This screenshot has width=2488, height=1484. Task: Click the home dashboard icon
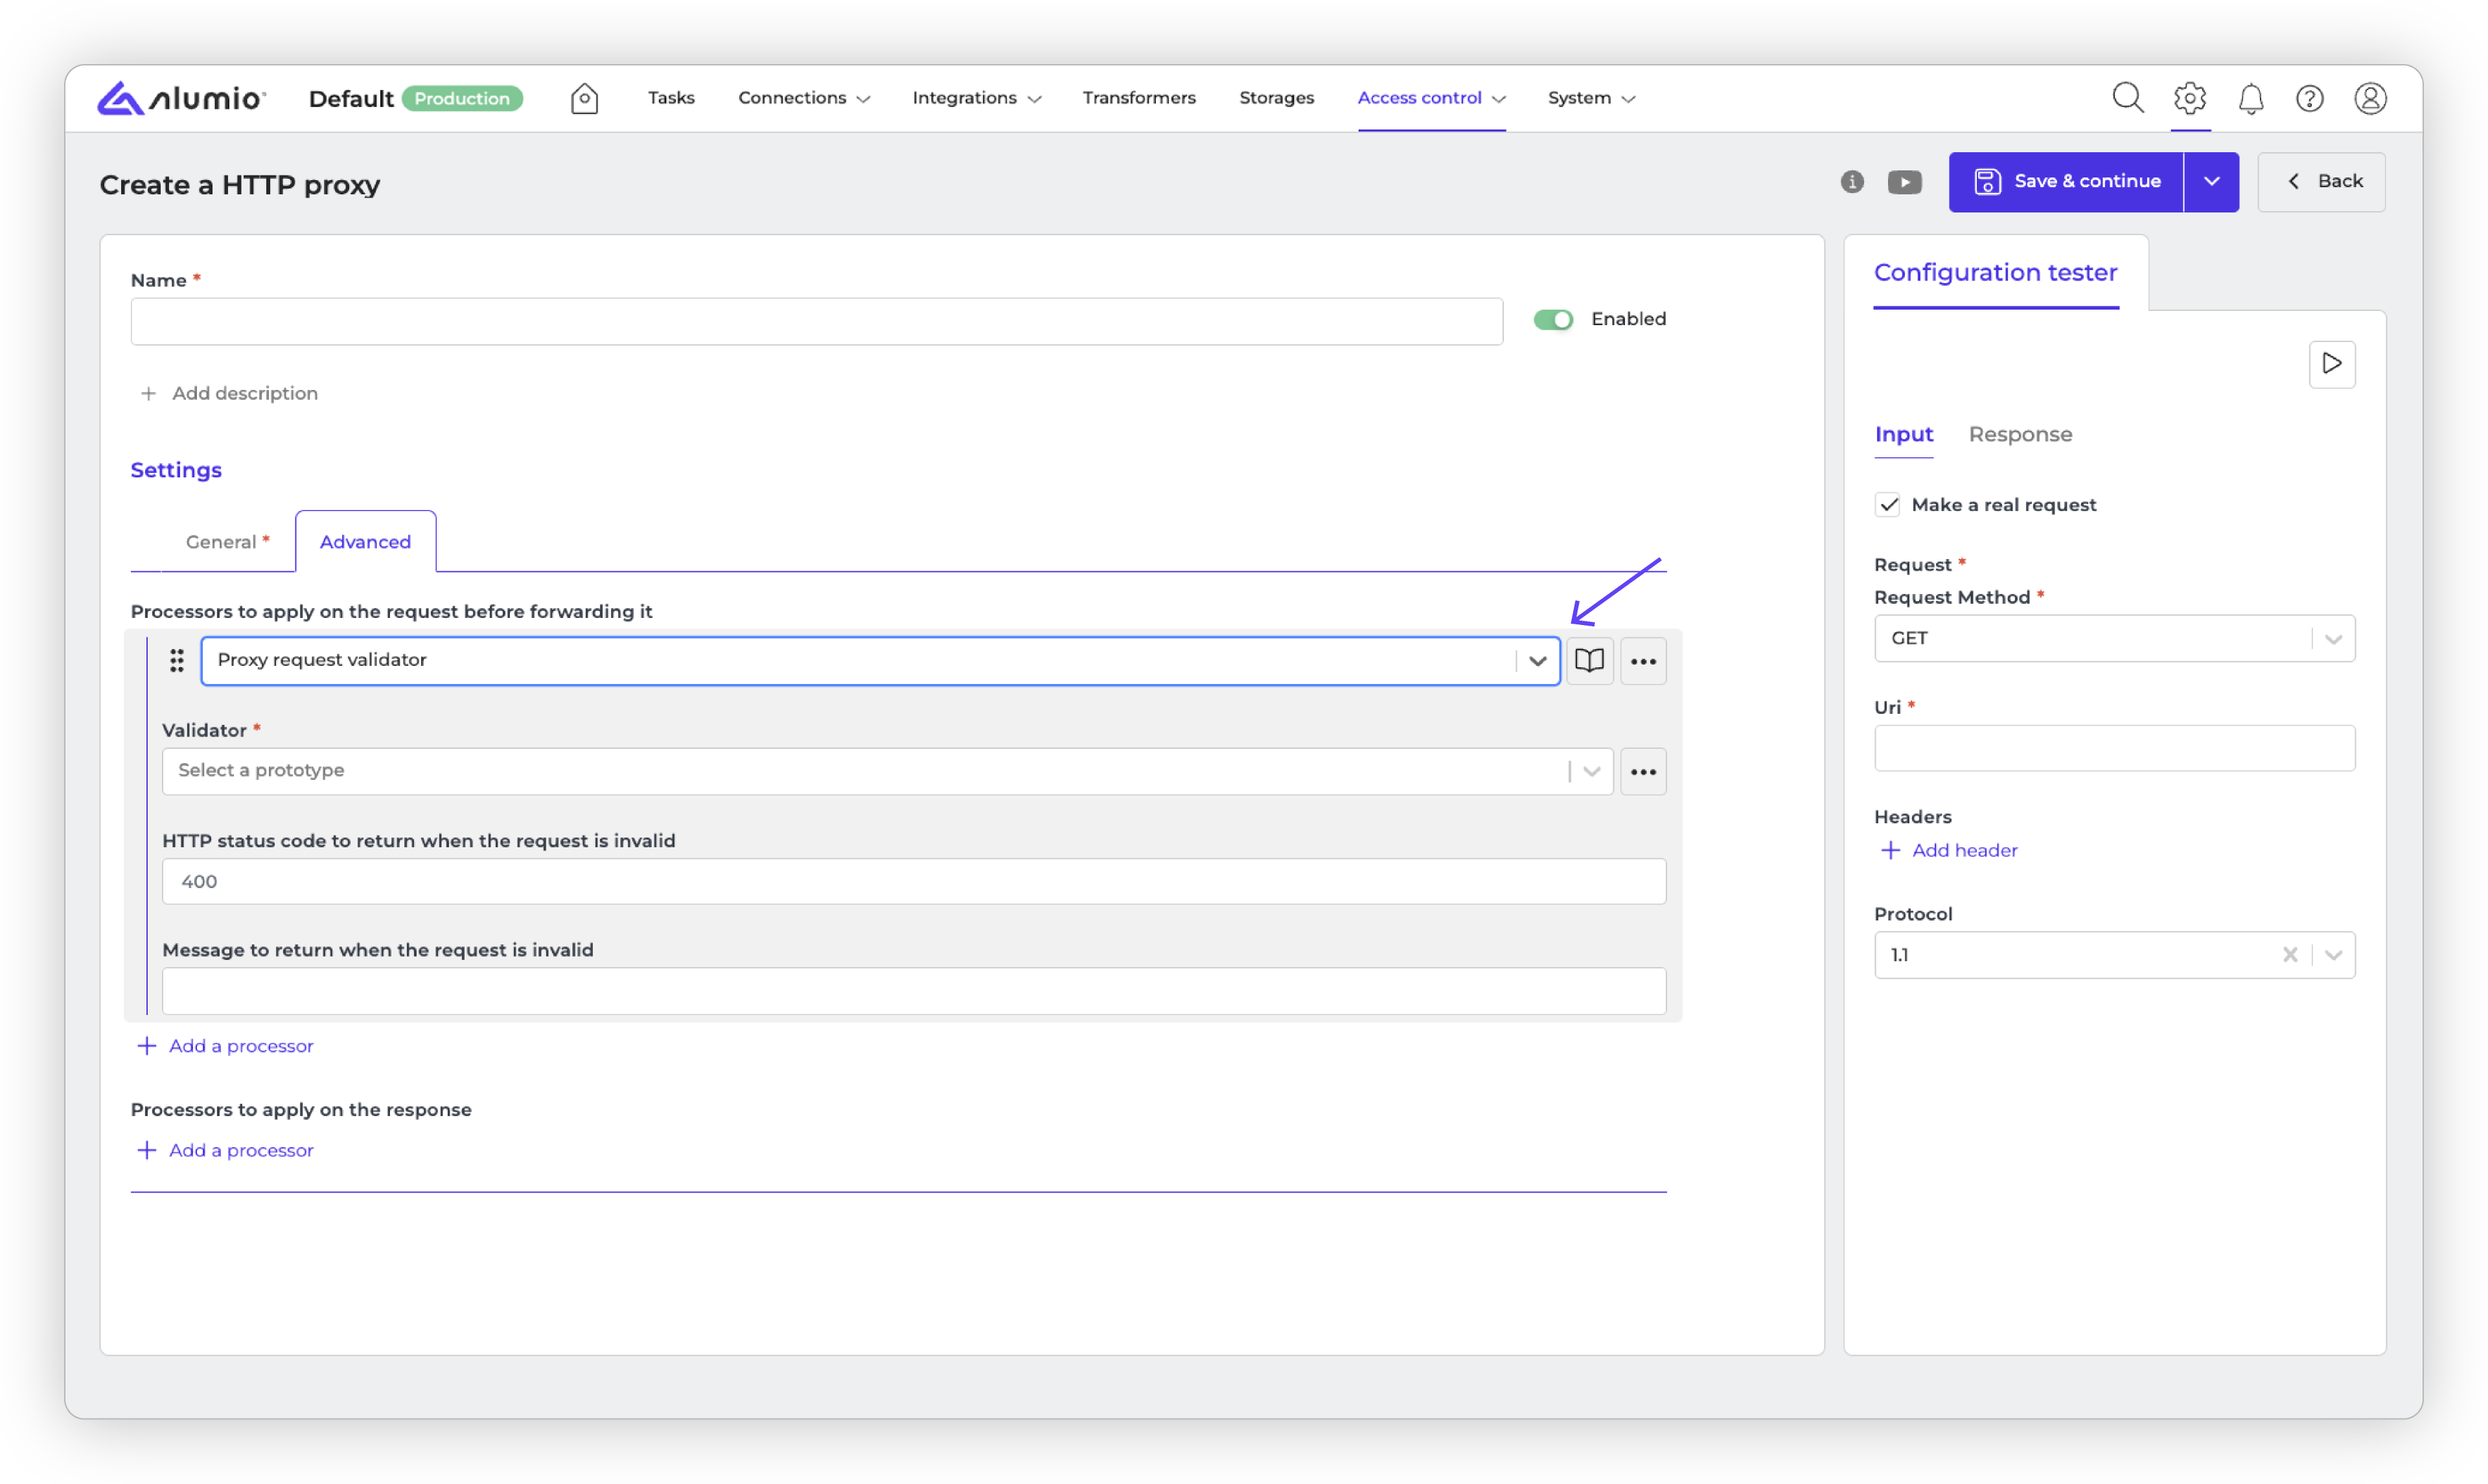tap(584, 98)
